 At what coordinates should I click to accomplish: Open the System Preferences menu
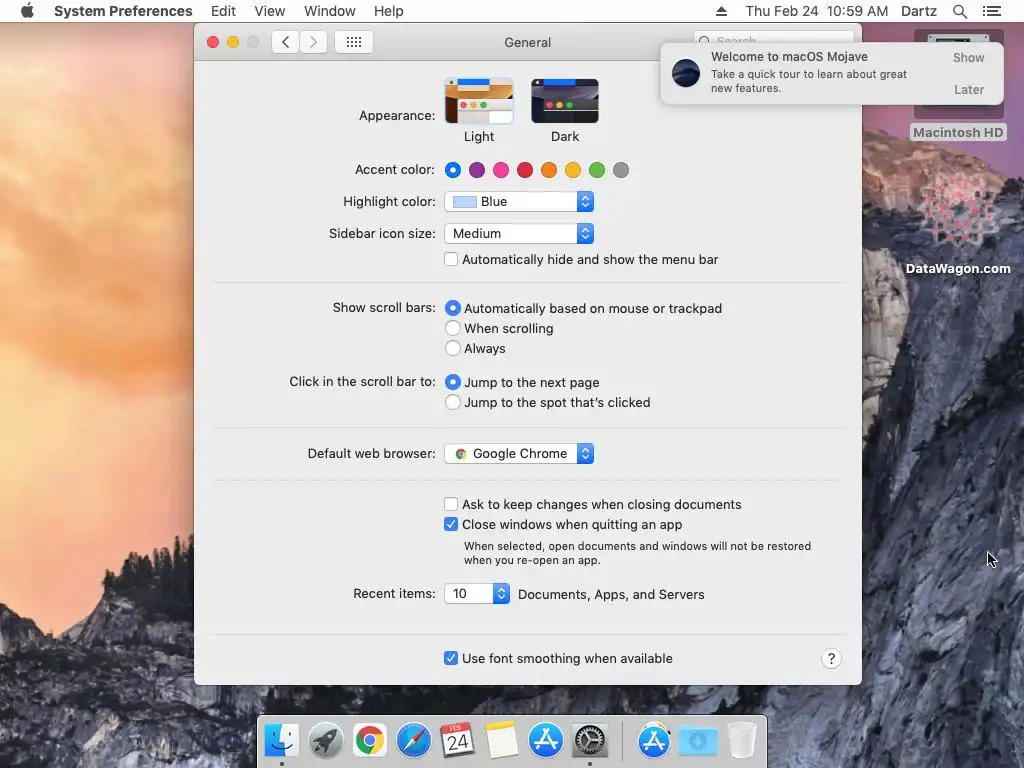tap(123, 11)
